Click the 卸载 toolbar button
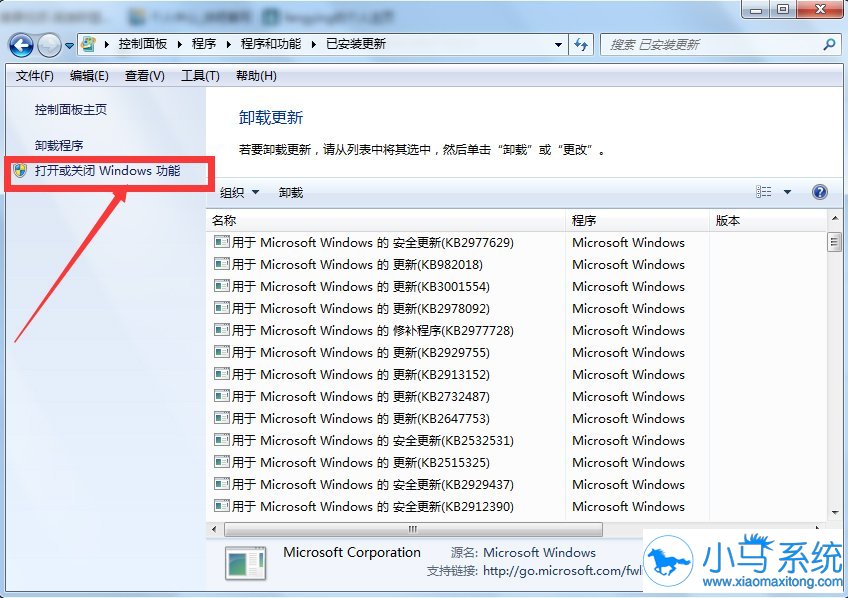The image size is (848, 598). click(291, 192)
